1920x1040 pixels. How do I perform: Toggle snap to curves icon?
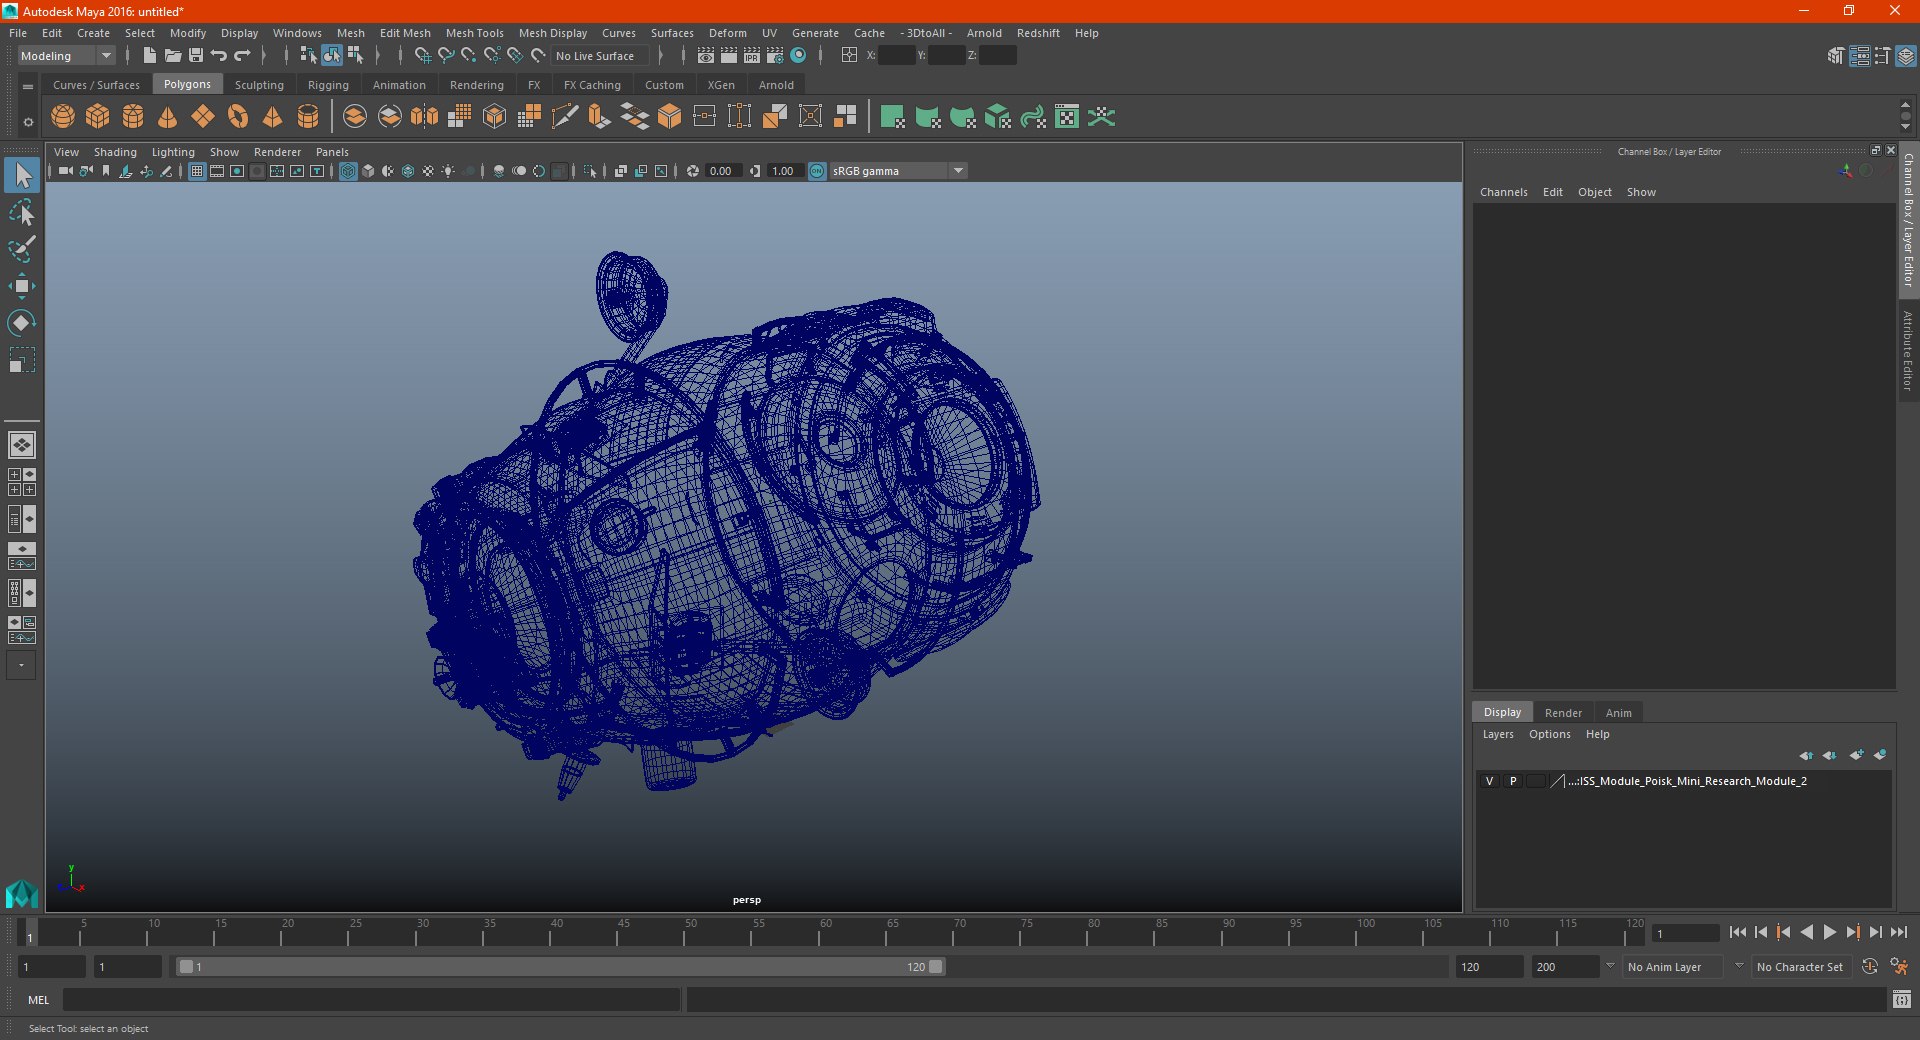click(446, 56)
